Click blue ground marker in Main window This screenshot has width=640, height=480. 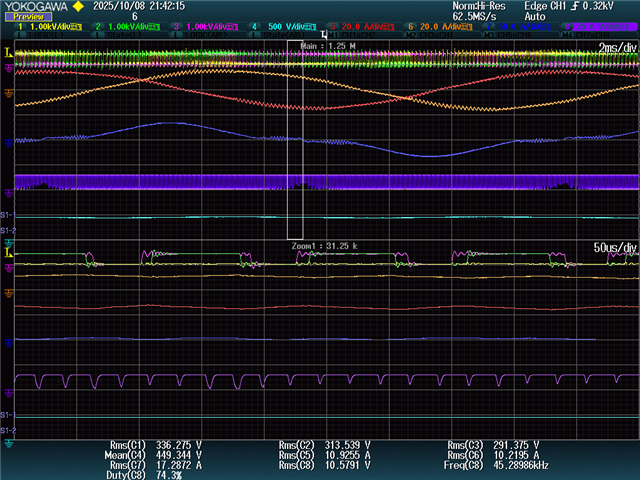pos(9,142)
